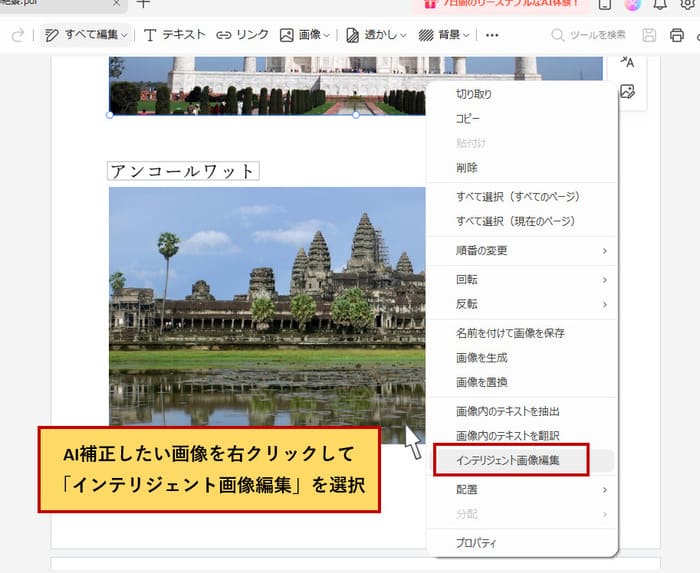
Task: Choose 名前を付けて画像を保存
Action: [x=522, y=333]
